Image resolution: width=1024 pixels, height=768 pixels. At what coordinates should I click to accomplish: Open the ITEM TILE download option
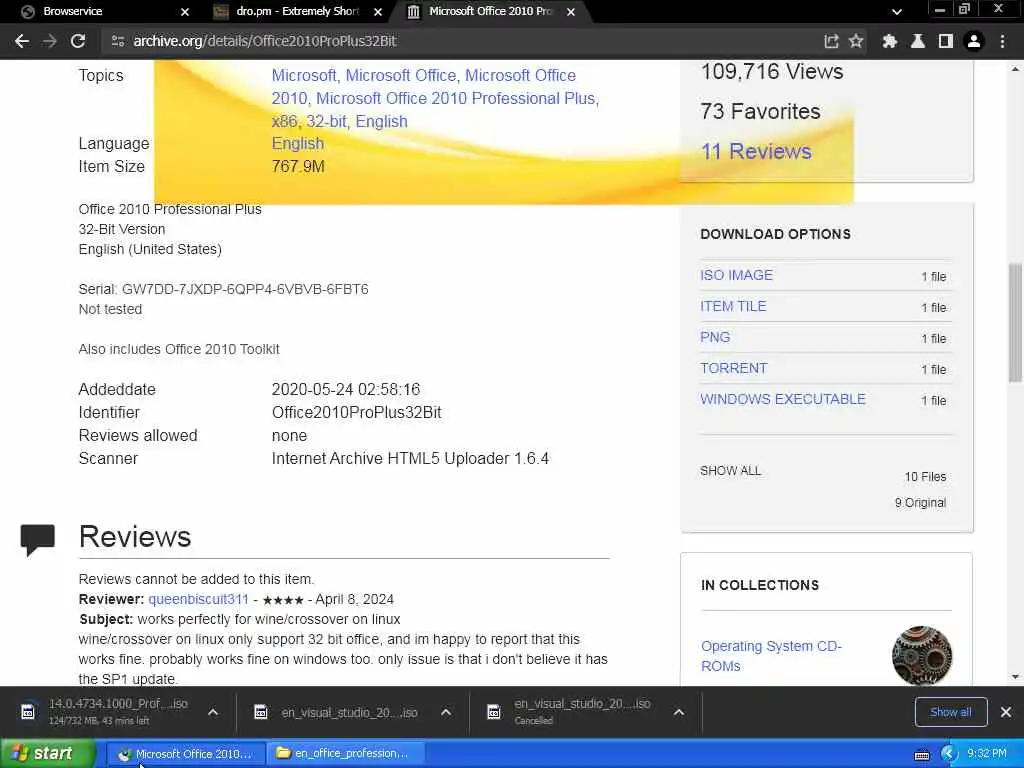coord(733,306)
